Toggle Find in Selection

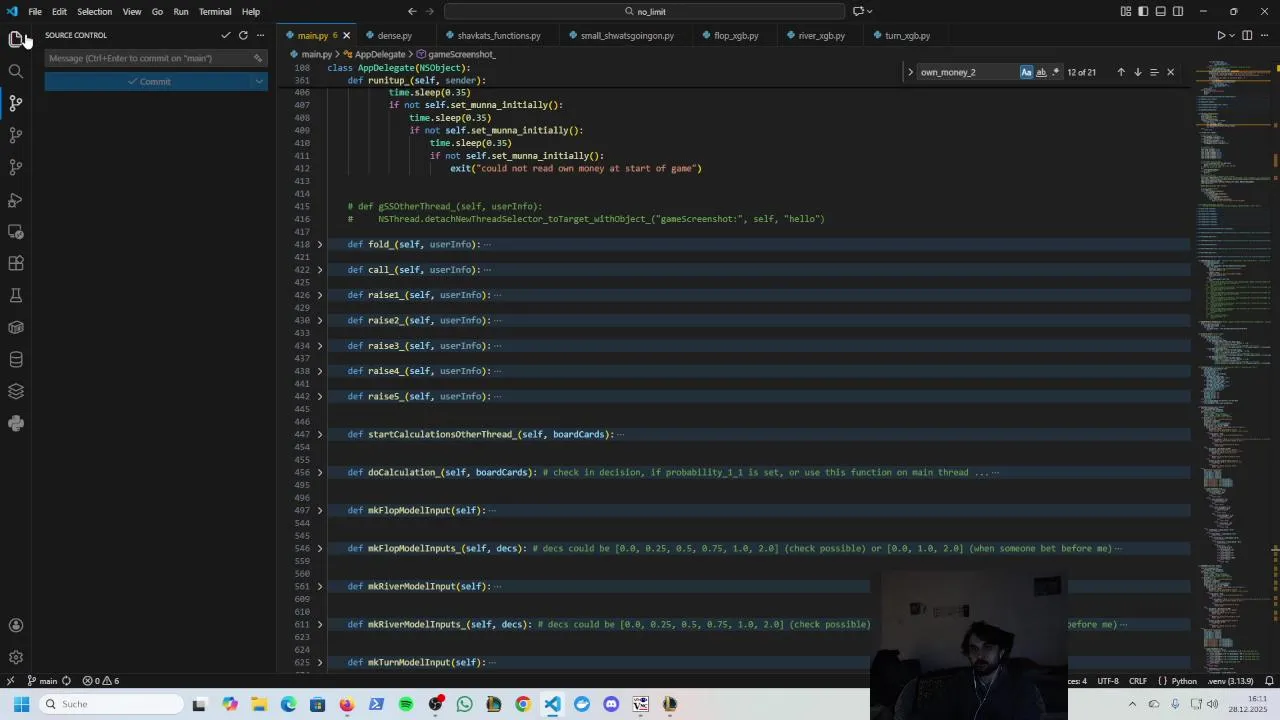[x=1154, y=72]
